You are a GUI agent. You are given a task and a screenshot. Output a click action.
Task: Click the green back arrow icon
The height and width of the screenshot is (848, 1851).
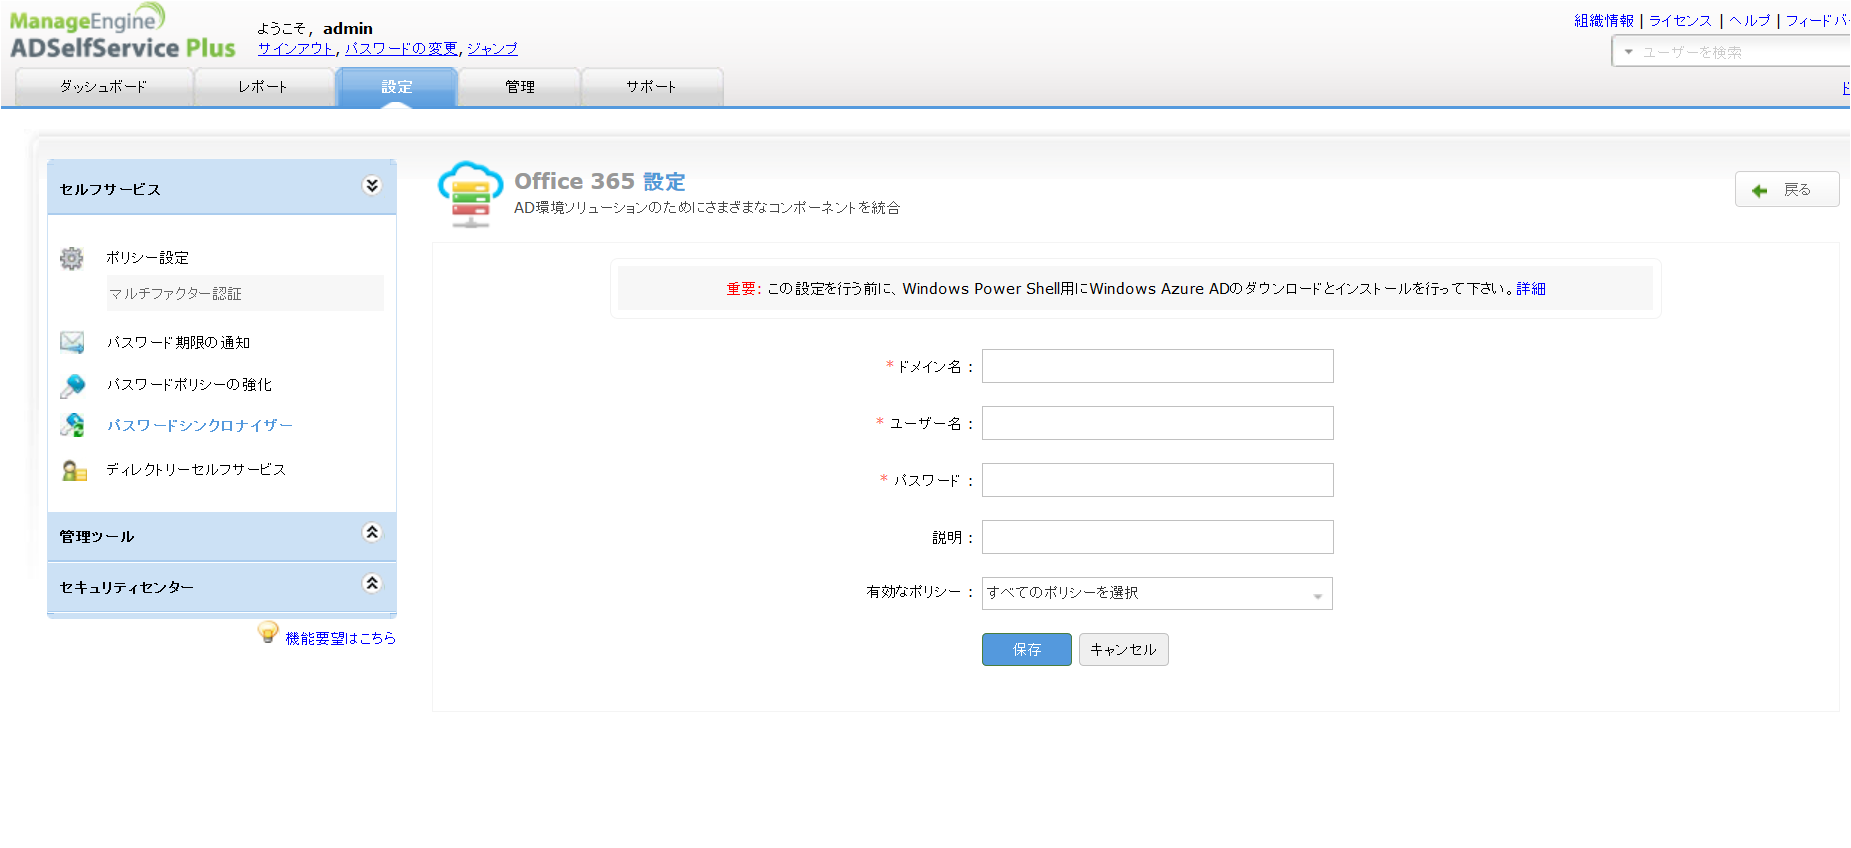coord(1760,190)
